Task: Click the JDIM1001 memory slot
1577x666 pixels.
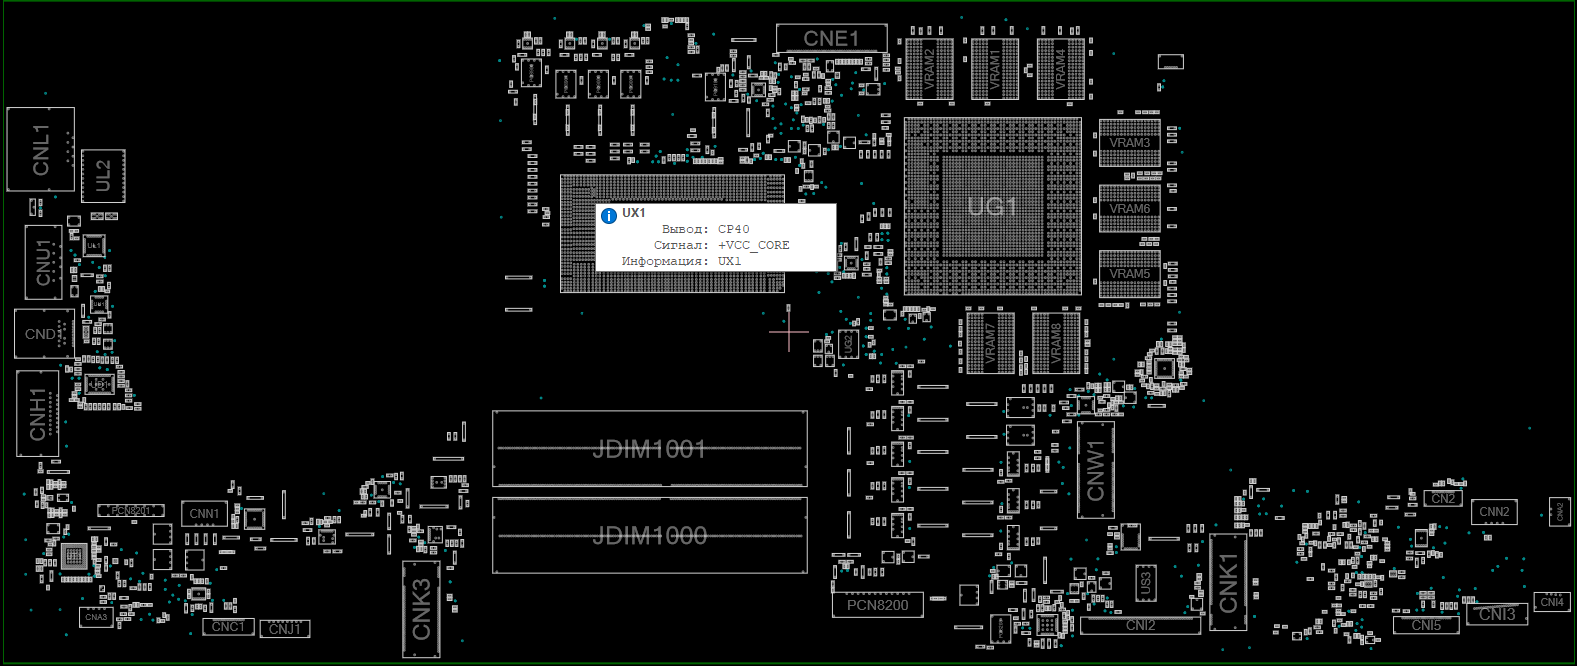Action: coord(649,449)
